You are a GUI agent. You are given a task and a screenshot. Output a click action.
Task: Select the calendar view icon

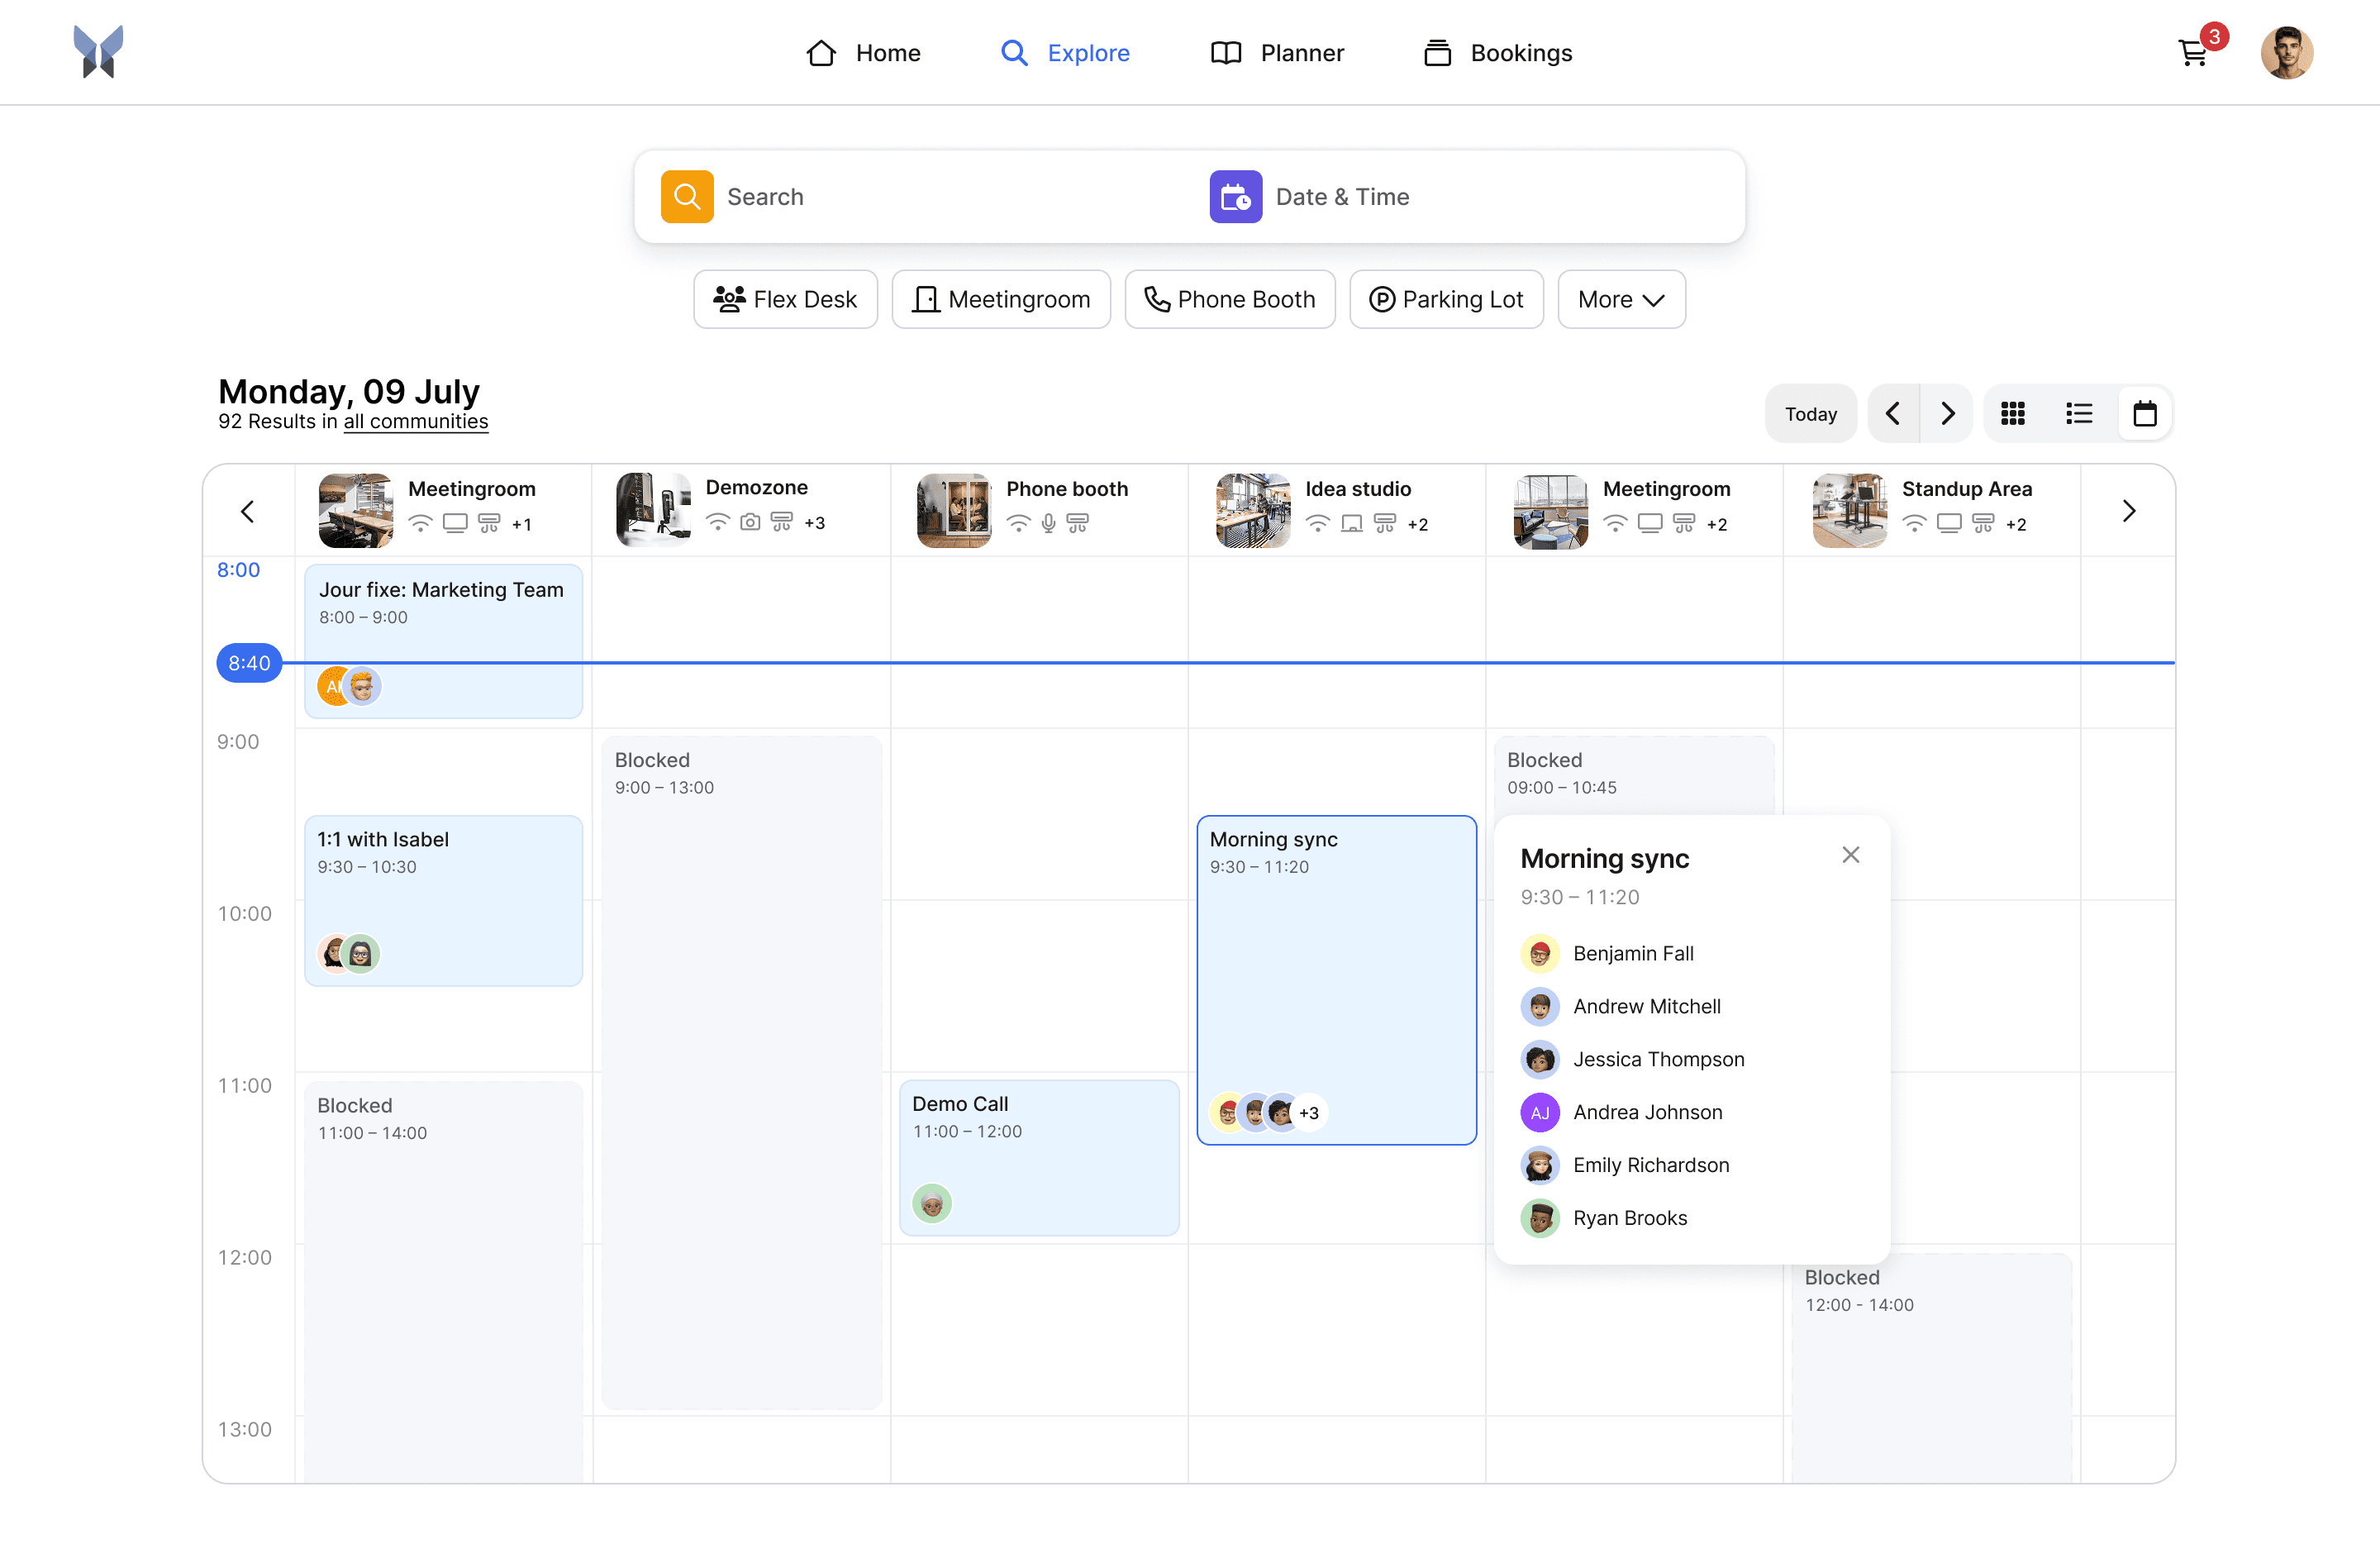2144,414
